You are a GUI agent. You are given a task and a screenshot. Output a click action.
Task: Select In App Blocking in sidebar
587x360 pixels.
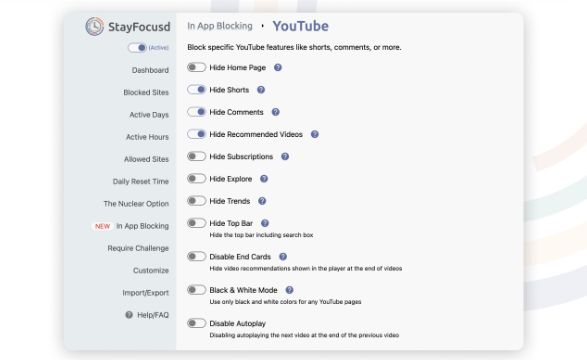click(143, 226)
